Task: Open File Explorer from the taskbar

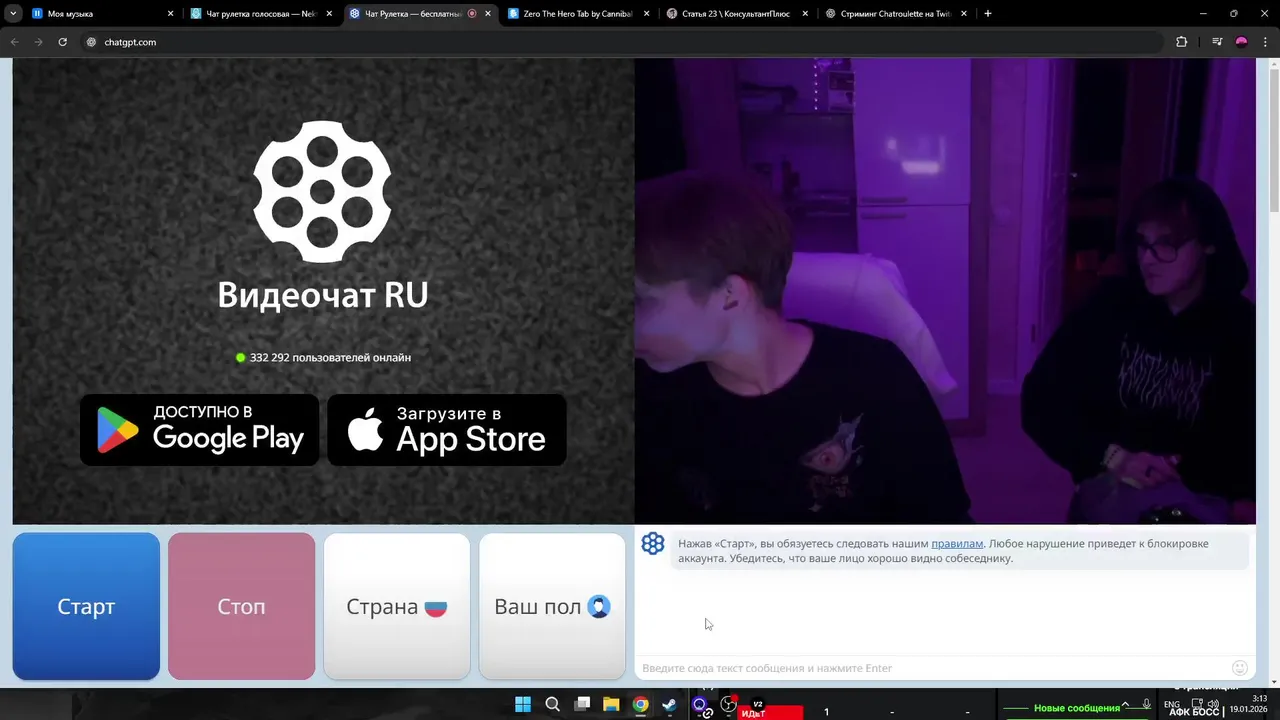Action: point(611,705)
